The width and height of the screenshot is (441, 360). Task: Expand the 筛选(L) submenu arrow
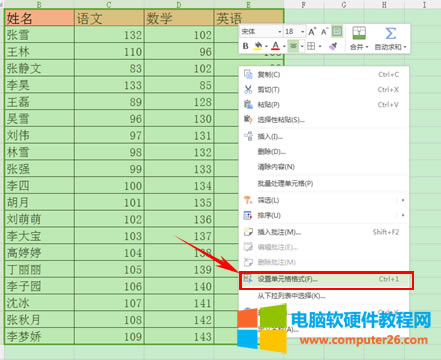point(403,200)
